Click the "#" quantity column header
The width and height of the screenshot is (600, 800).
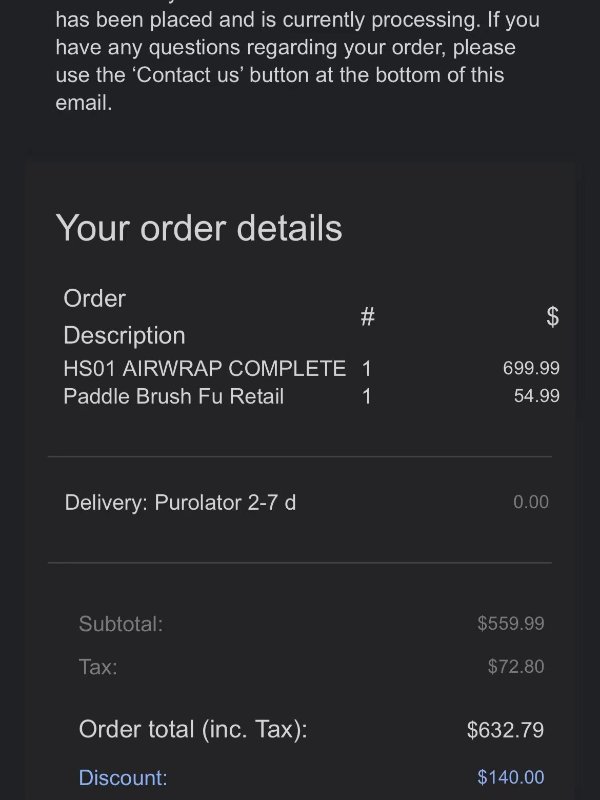[x=367, y=317]
